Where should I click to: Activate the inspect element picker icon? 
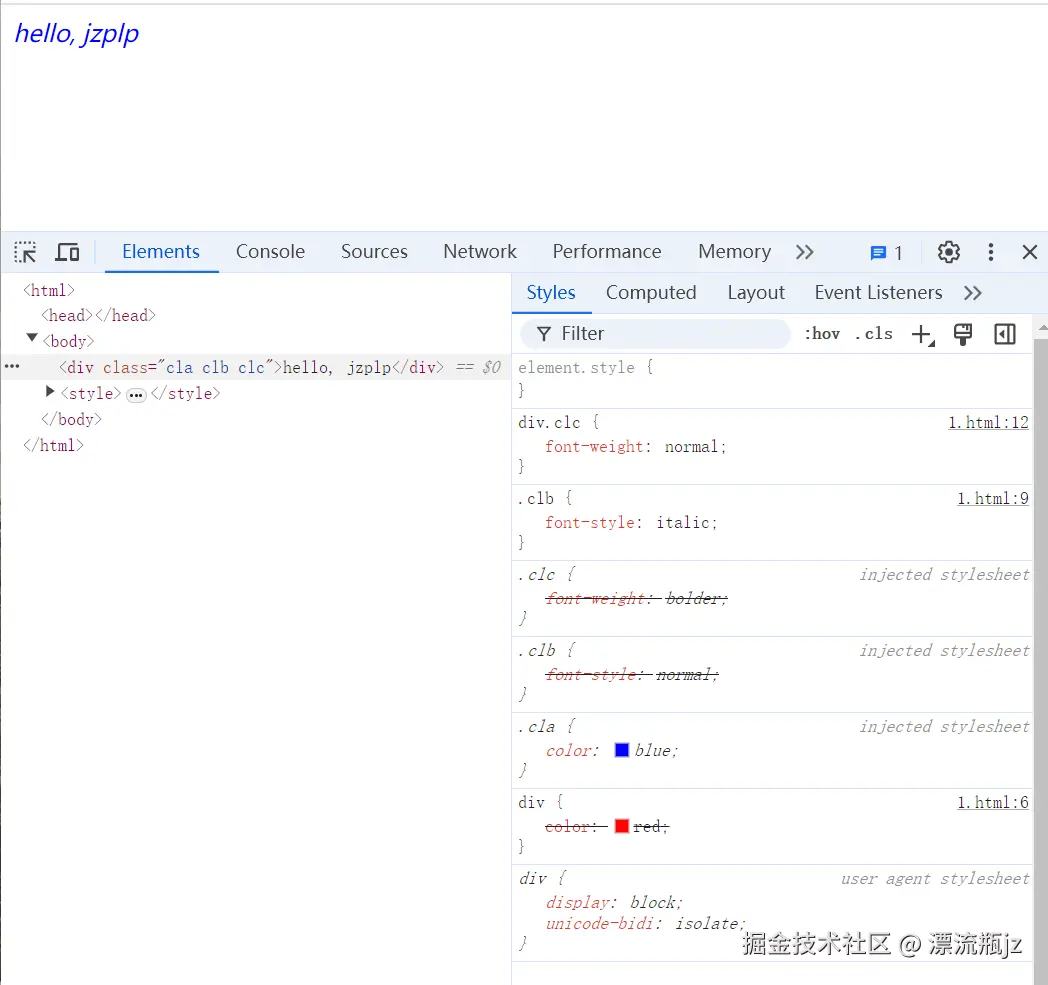pyautogui.click(x=25, y=252)
